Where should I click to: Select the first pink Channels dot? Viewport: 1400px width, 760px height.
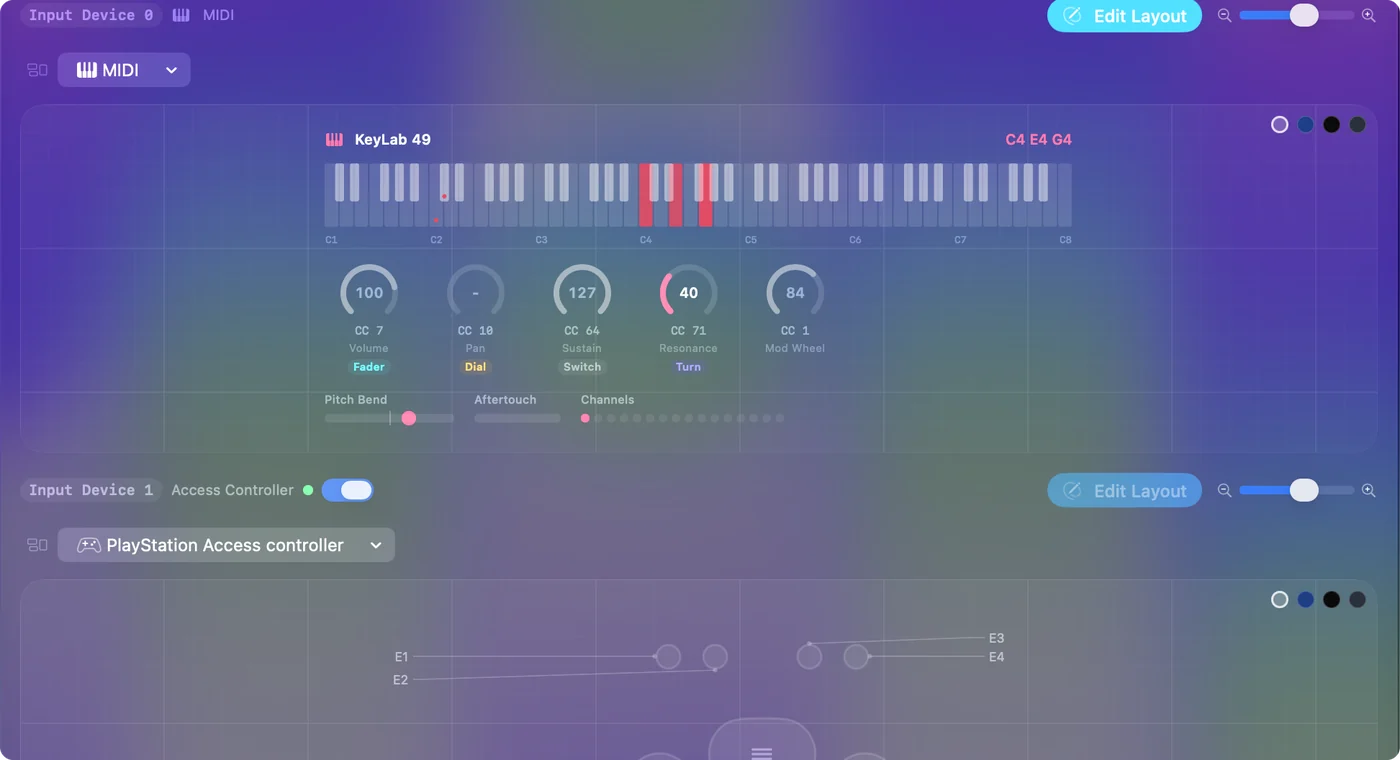(x=585, y=418)
